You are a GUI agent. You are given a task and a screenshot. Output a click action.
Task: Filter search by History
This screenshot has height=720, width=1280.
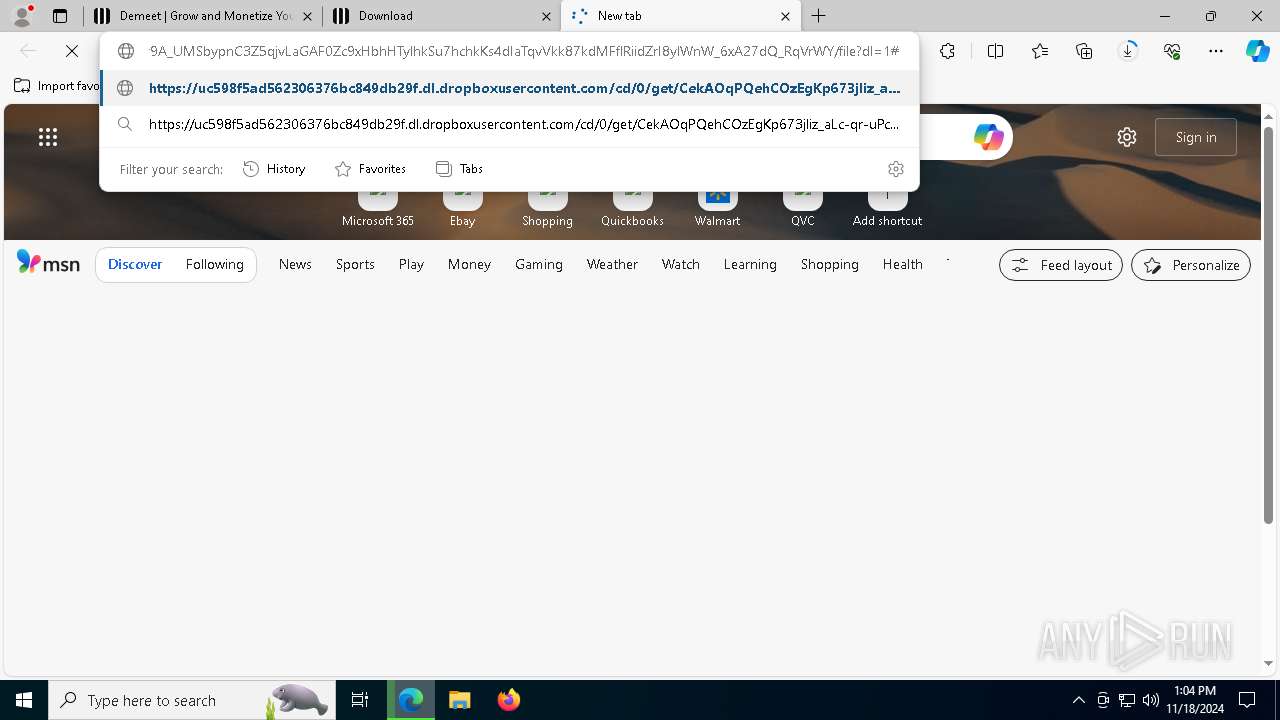[274, 169]
